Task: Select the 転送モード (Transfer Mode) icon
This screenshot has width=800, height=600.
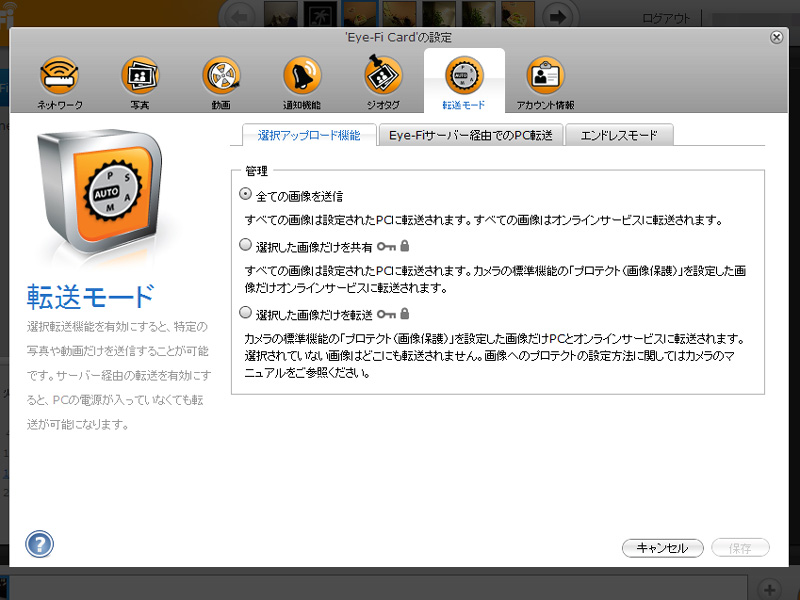Action: [462, 78]
